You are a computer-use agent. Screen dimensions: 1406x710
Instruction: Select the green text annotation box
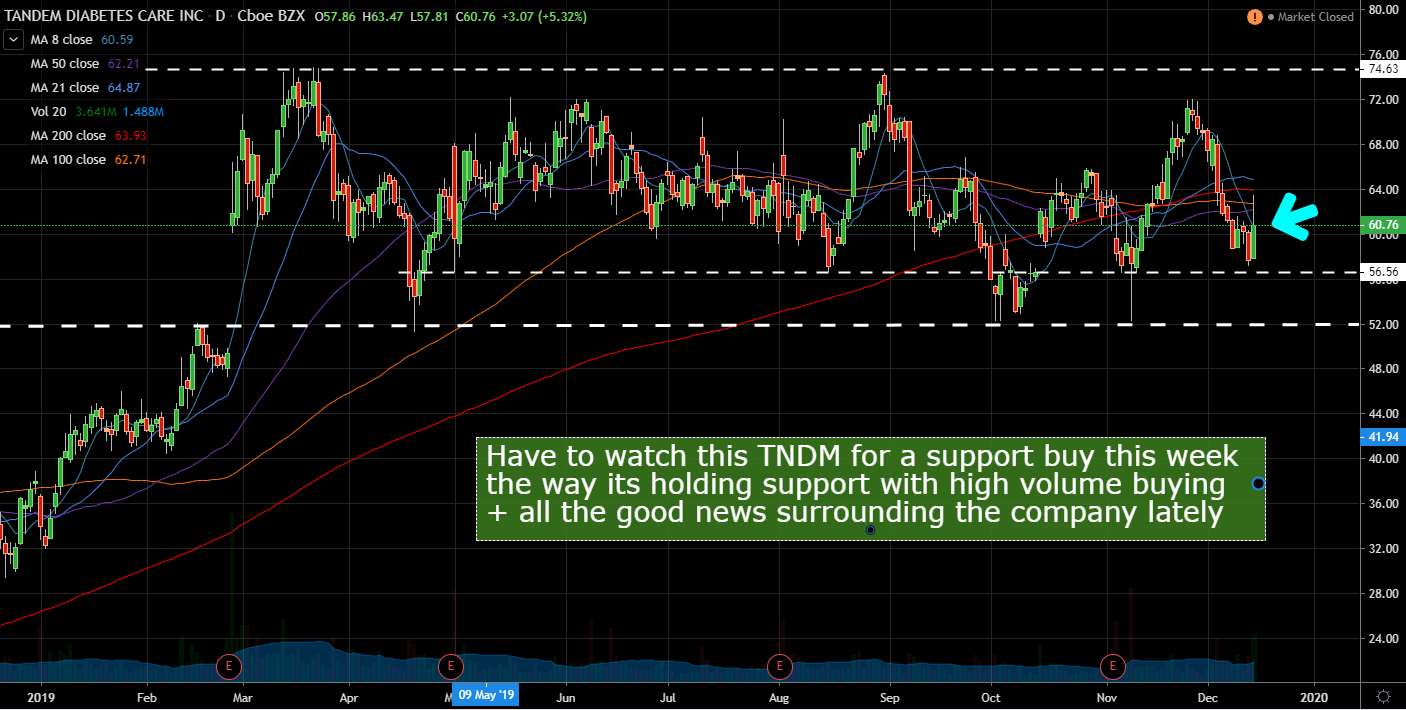click(x=871, y=489)
